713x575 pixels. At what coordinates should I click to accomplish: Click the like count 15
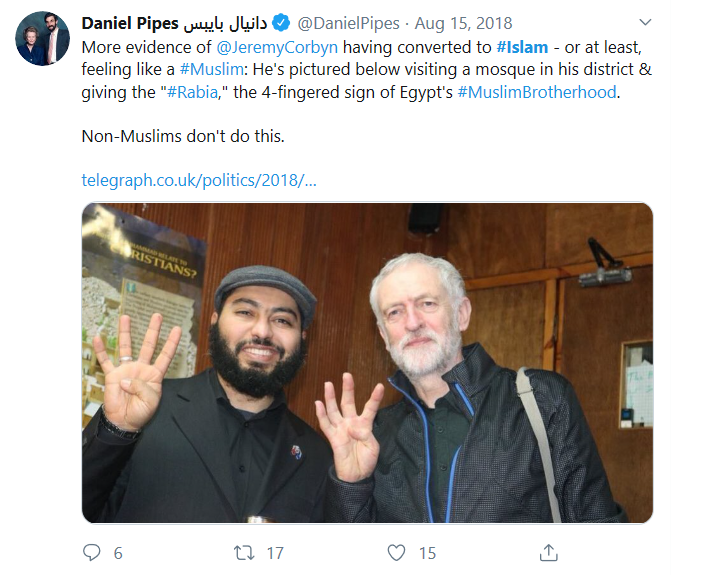[x=427, y=553]
